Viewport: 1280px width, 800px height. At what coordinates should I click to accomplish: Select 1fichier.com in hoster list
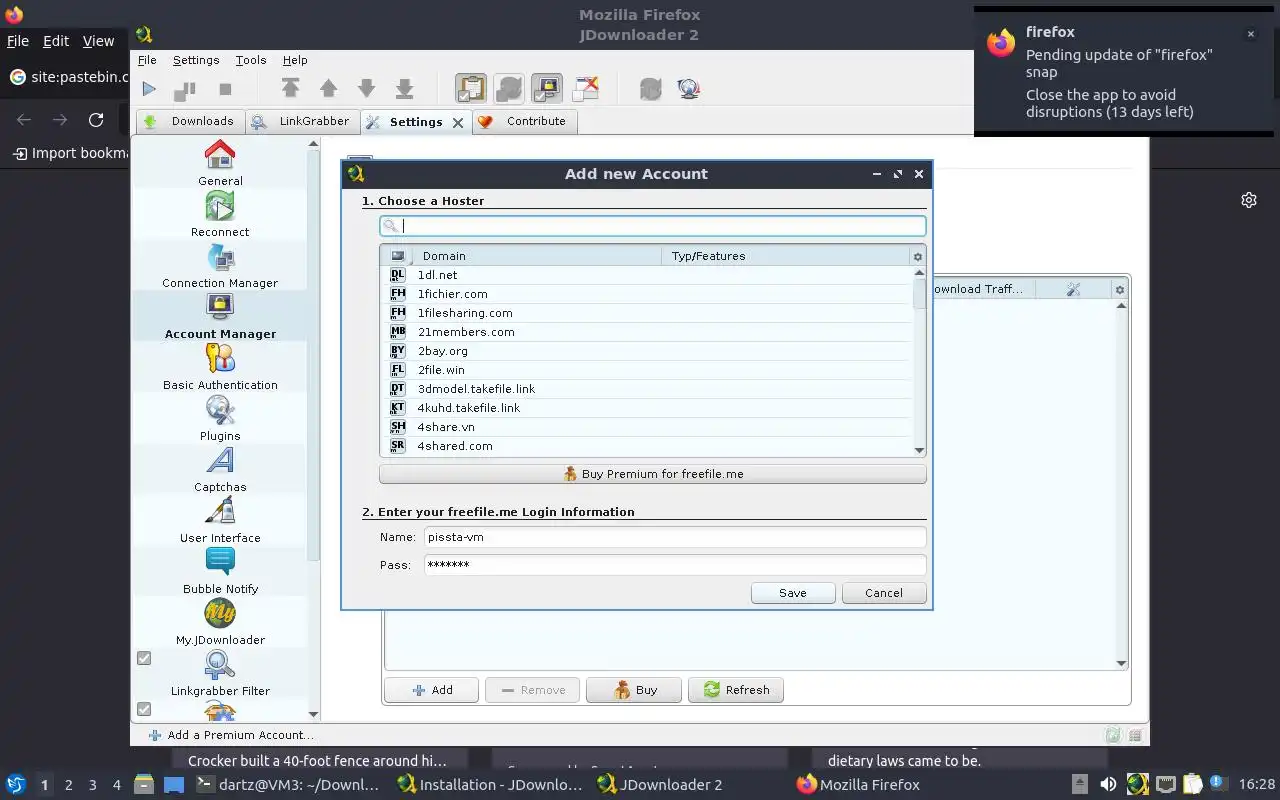point(646,294)
